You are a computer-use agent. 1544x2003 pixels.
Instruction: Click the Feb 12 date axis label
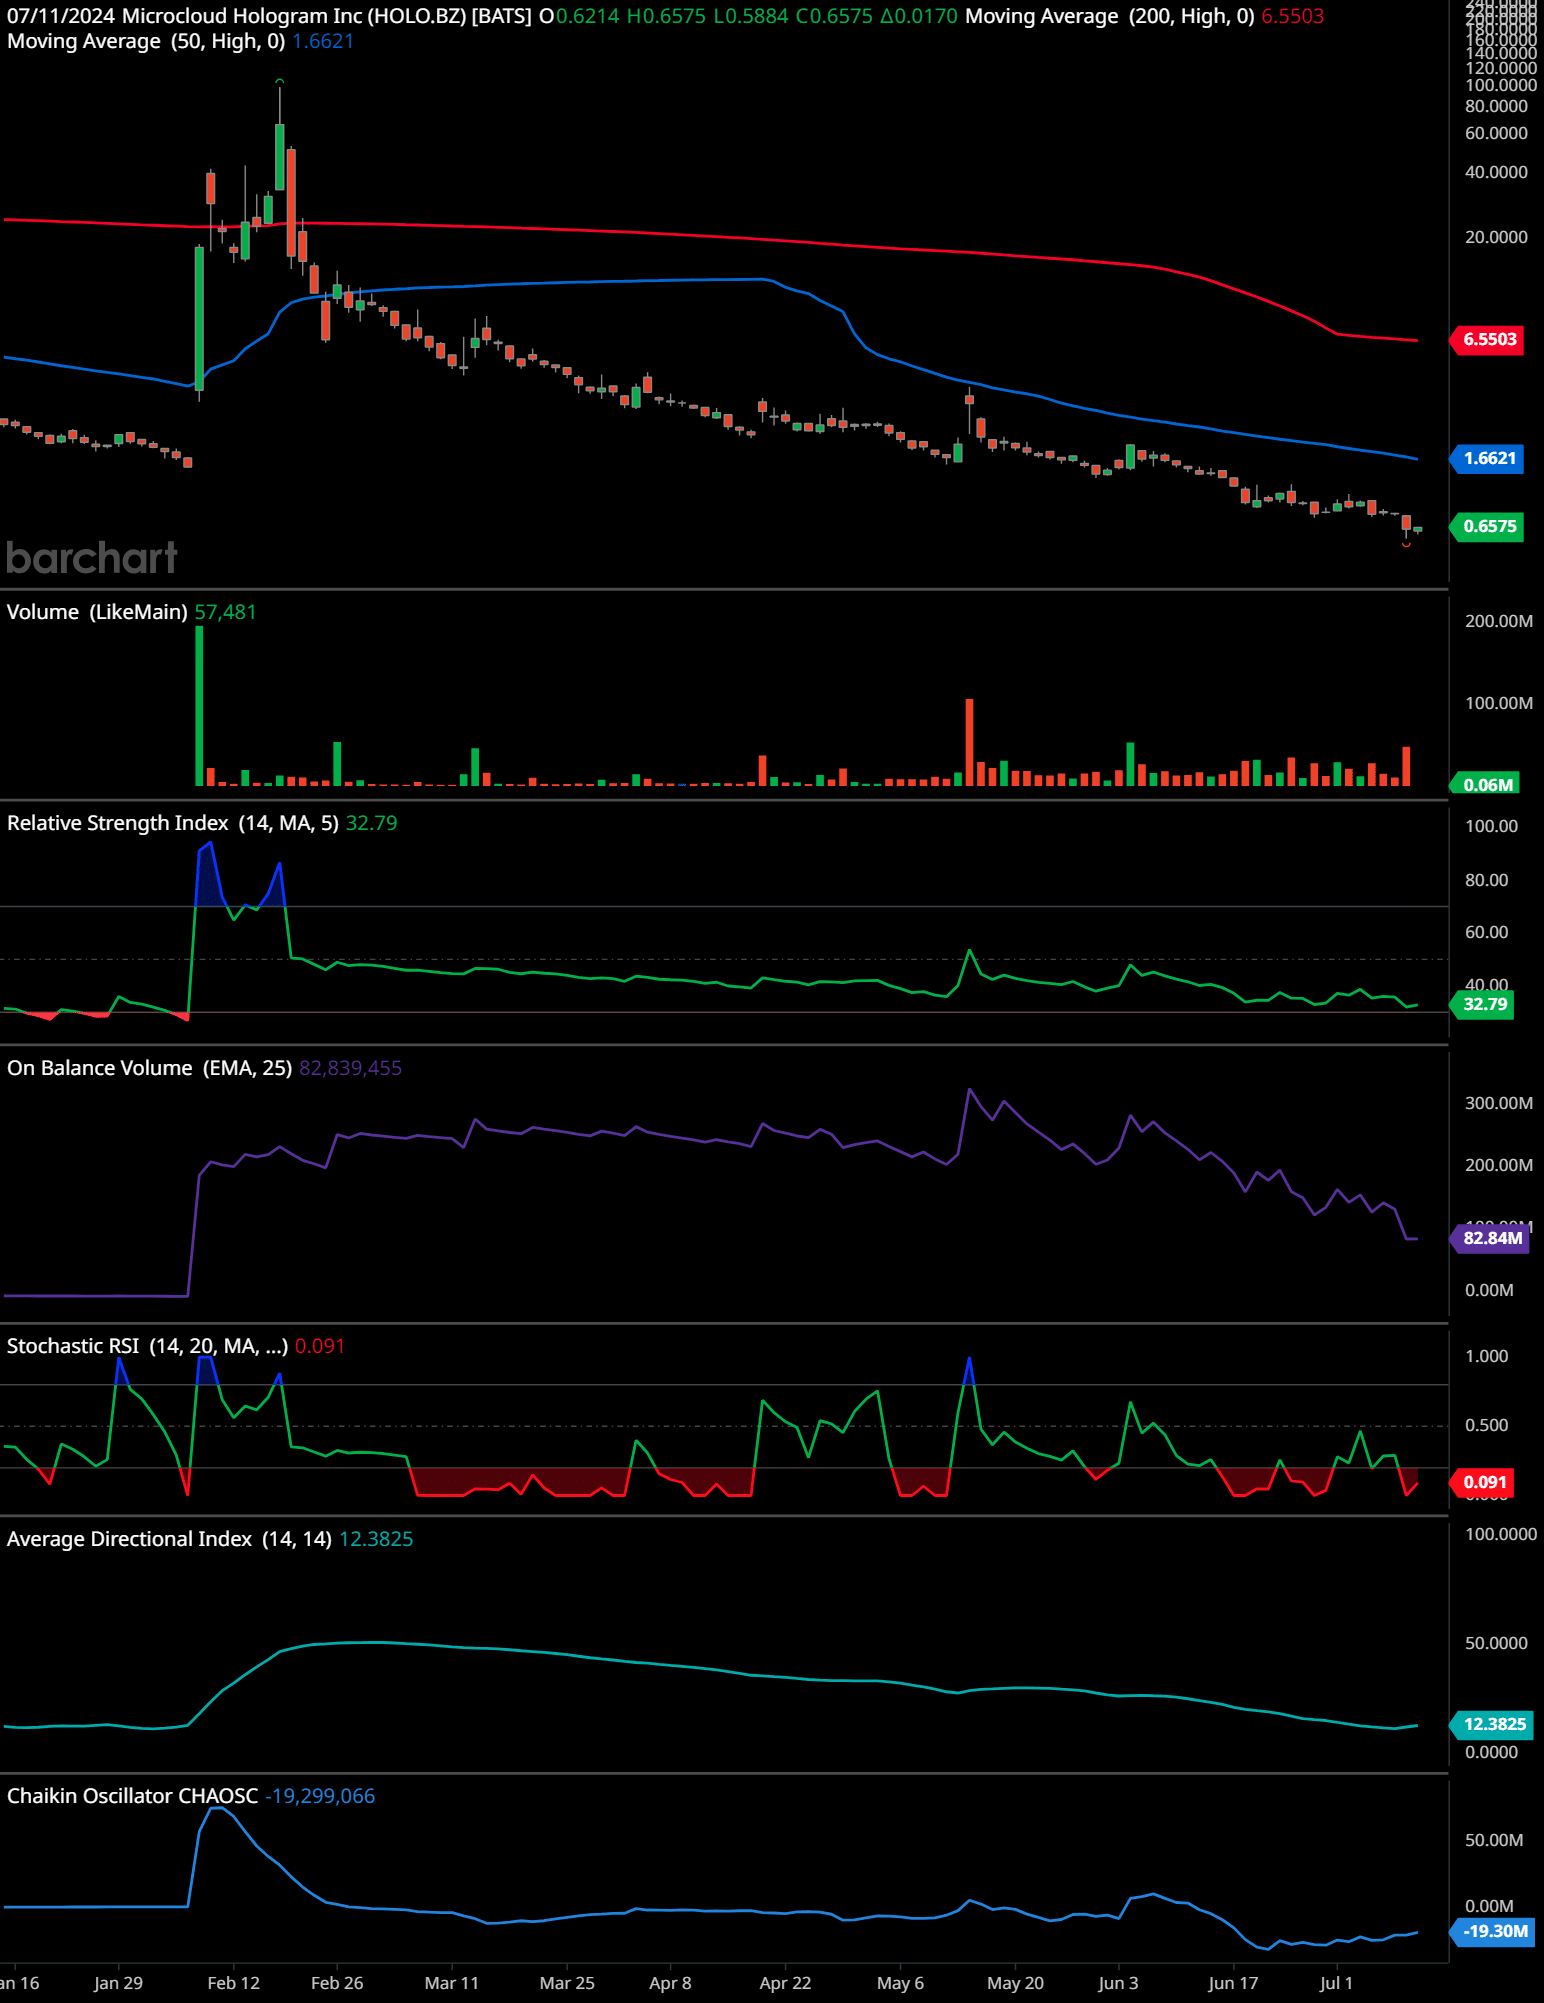[x=233, y=1983]
